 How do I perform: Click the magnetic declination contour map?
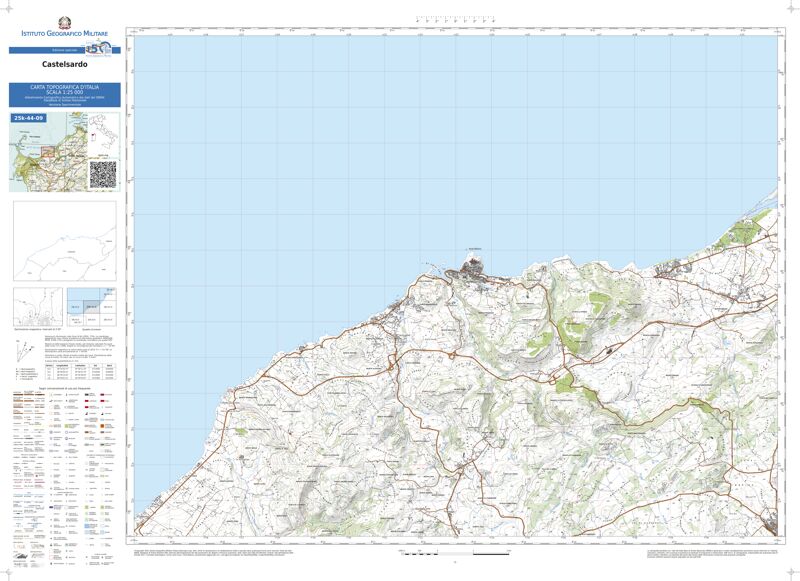[37, 306]
